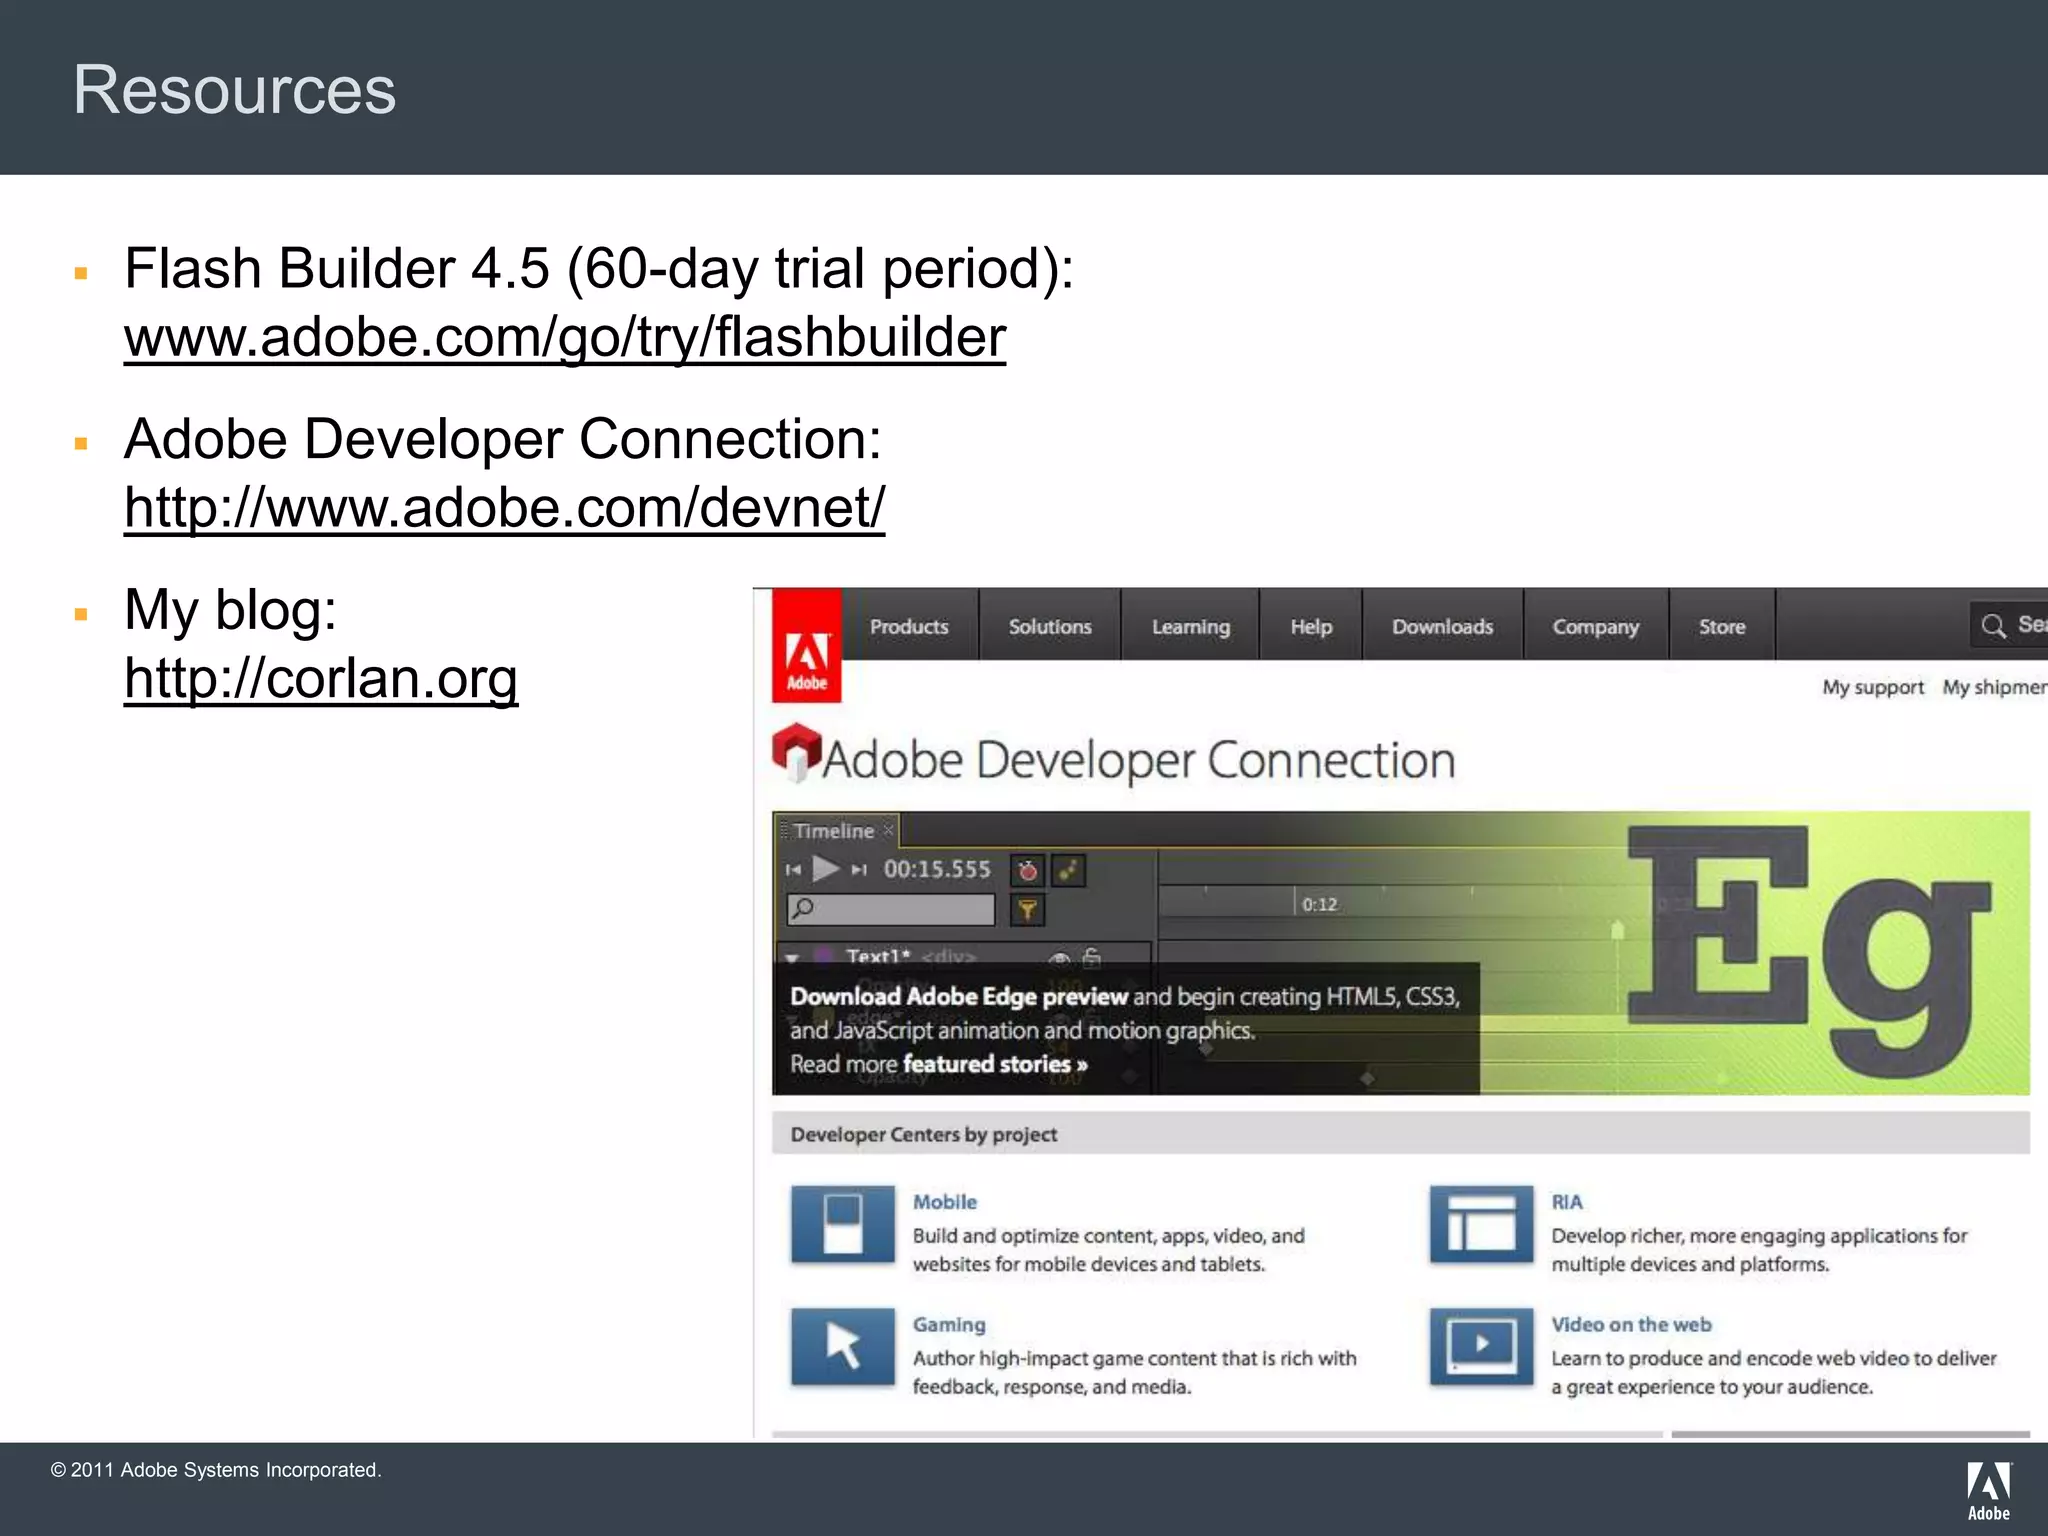Open the My support link

(x=1873, y=687)
